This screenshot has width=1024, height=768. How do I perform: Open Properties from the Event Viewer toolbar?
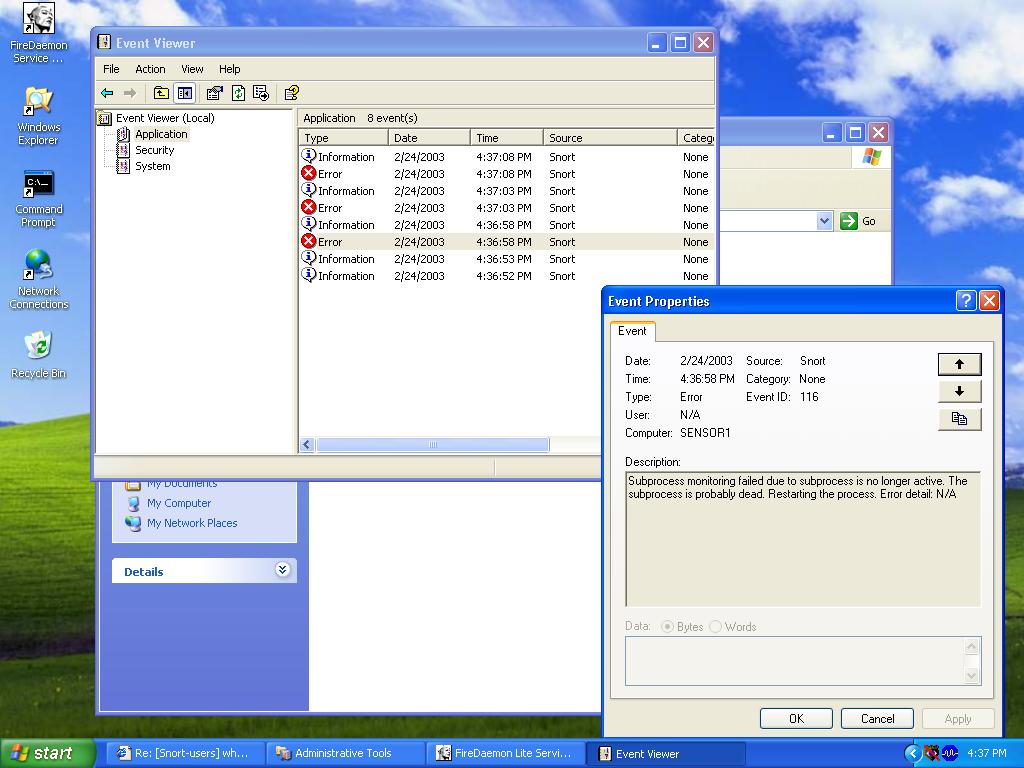click(214, 93)
